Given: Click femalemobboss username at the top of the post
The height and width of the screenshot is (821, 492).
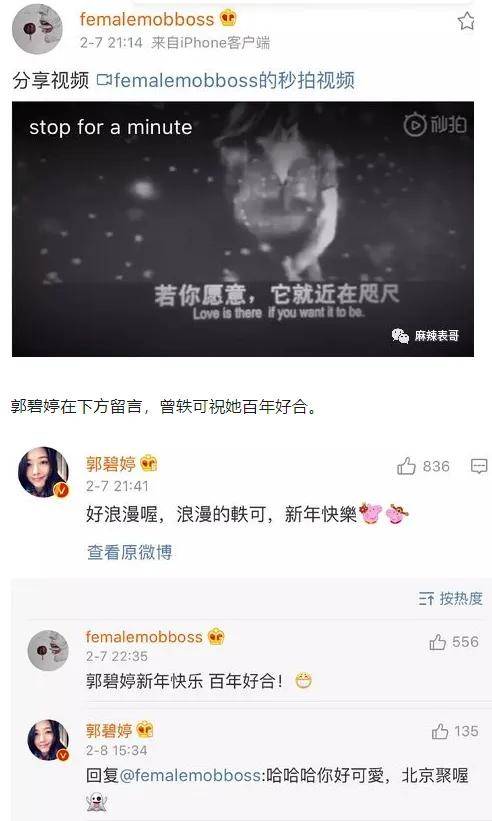Looking at the screenshot, I should pos(147,19).
